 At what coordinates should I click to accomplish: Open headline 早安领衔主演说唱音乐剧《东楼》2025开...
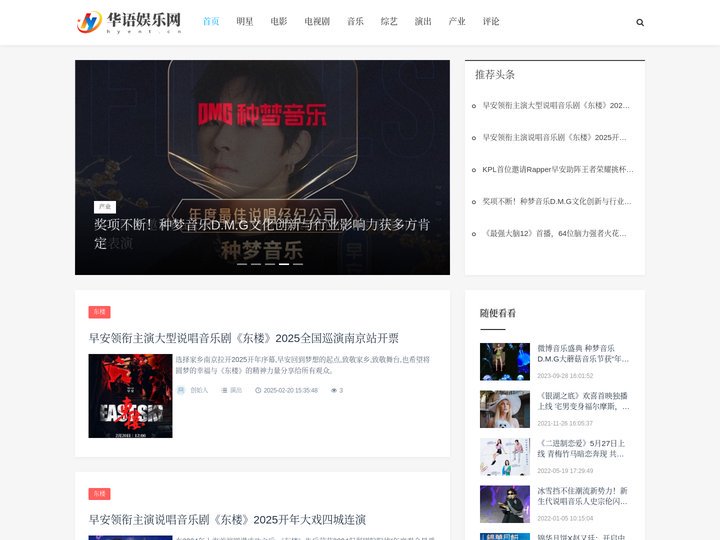[x=554, y=137]
